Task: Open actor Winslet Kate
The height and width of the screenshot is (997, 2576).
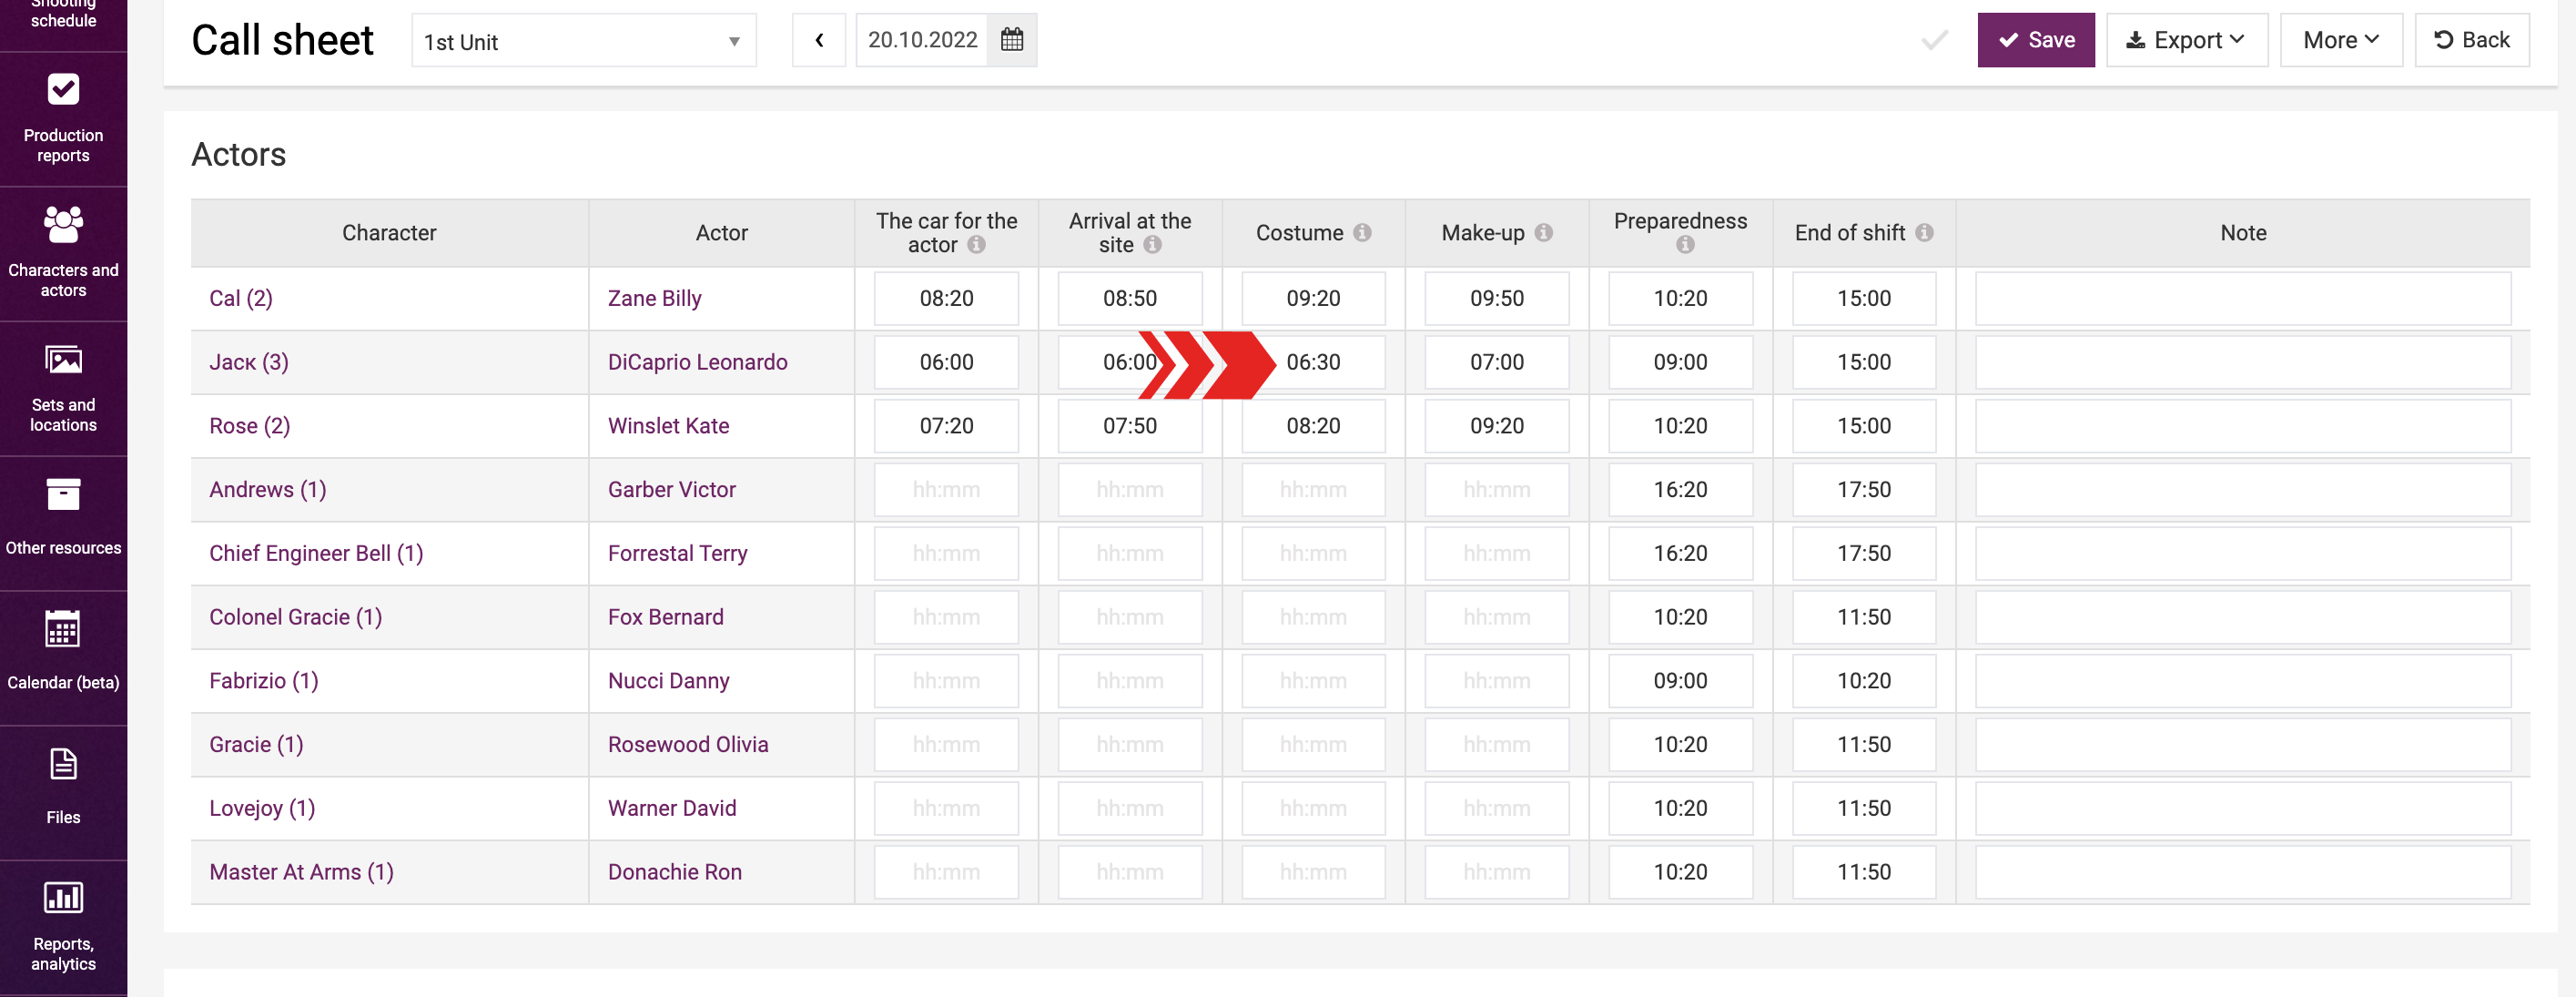Action: pos(669,426)
